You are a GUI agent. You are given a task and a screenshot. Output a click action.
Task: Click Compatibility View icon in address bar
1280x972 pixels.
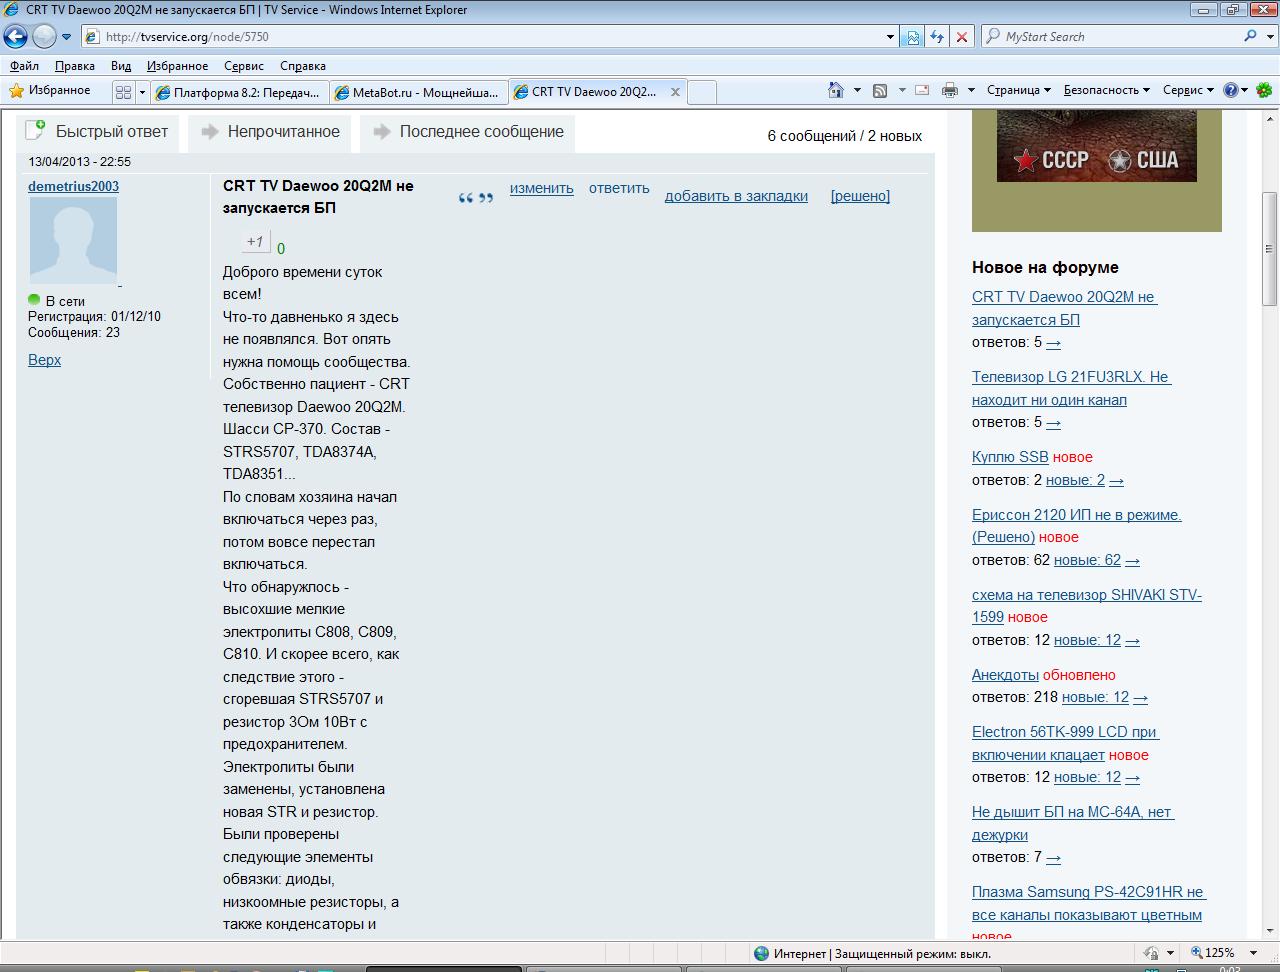912,37
